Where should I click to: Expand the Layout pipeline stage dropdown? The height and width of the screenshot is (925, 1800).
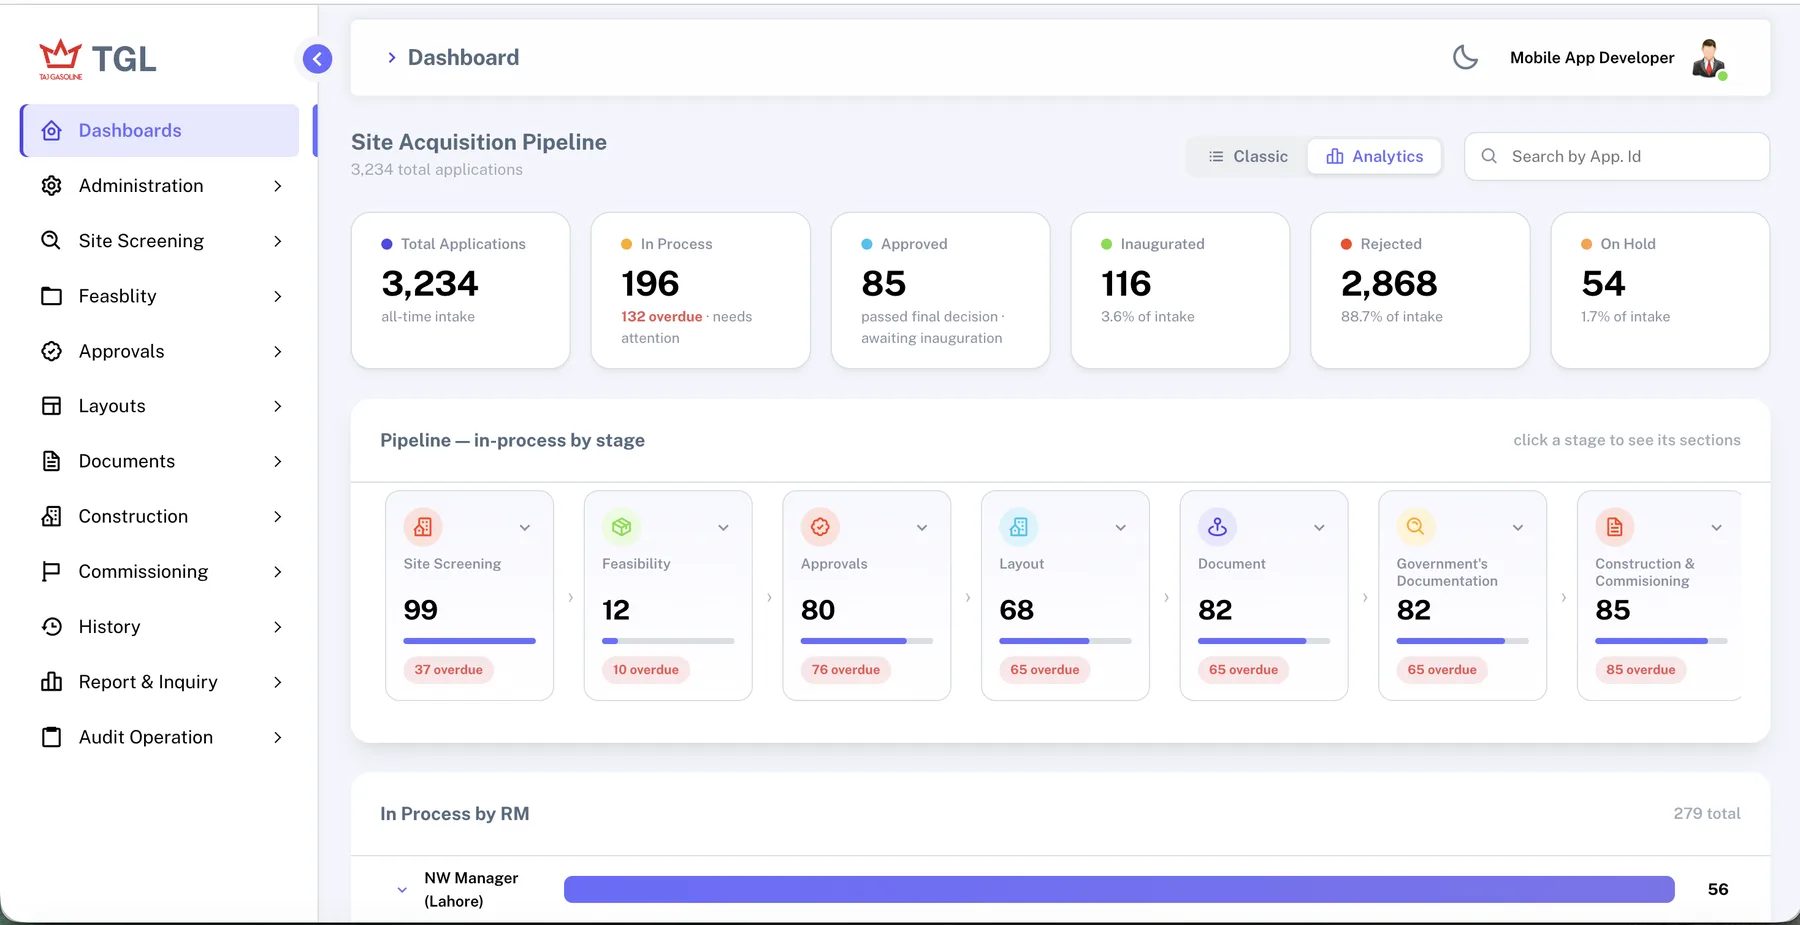pos(1121,528)
